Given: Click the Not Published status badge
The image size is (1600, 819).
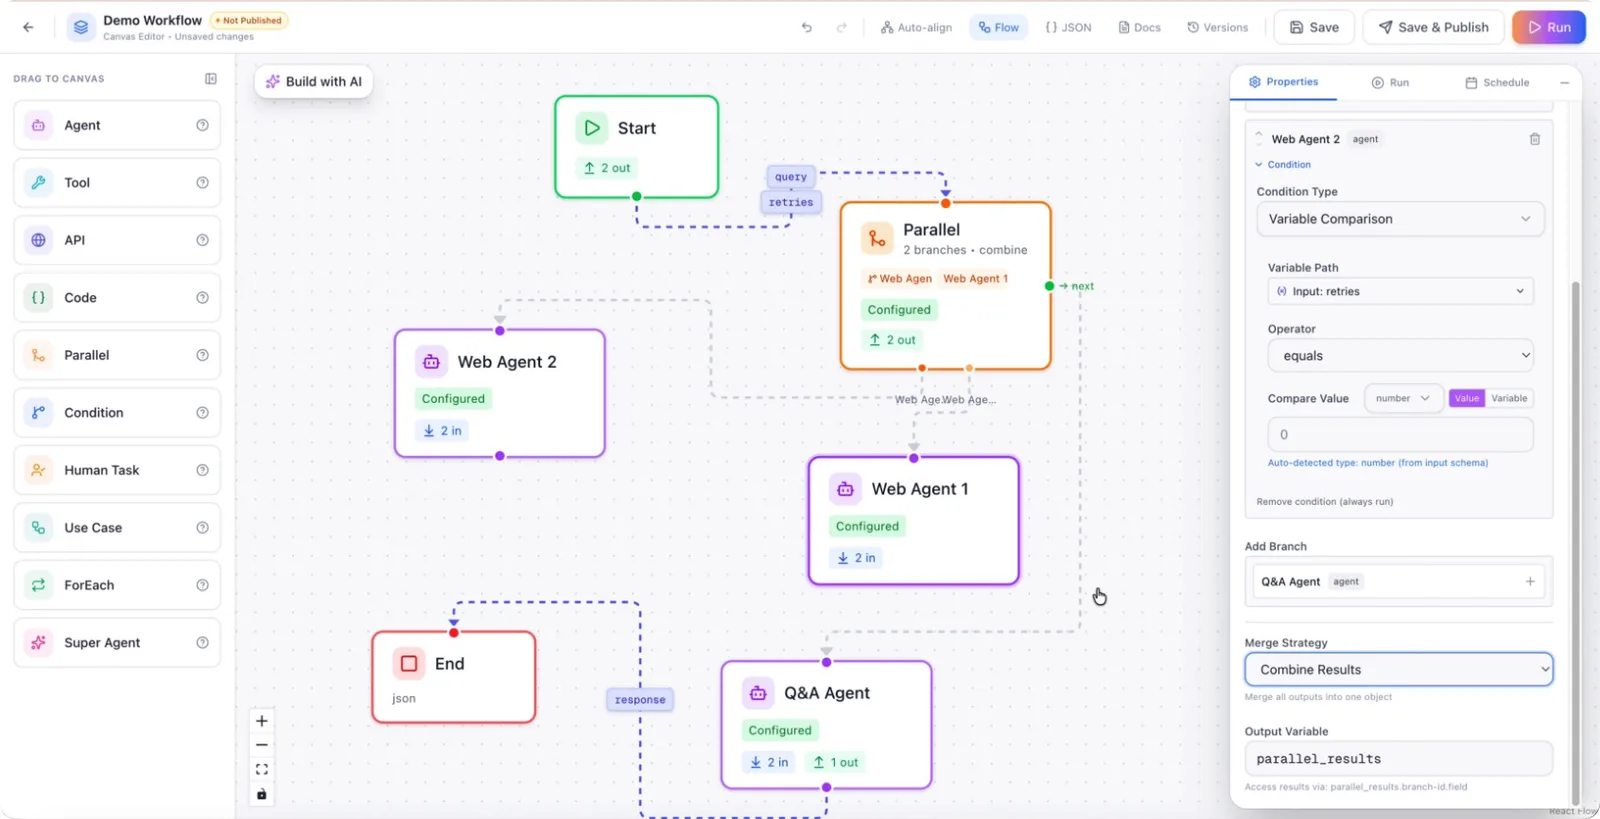Looking at the screenshot, I should tap(248, 20).
